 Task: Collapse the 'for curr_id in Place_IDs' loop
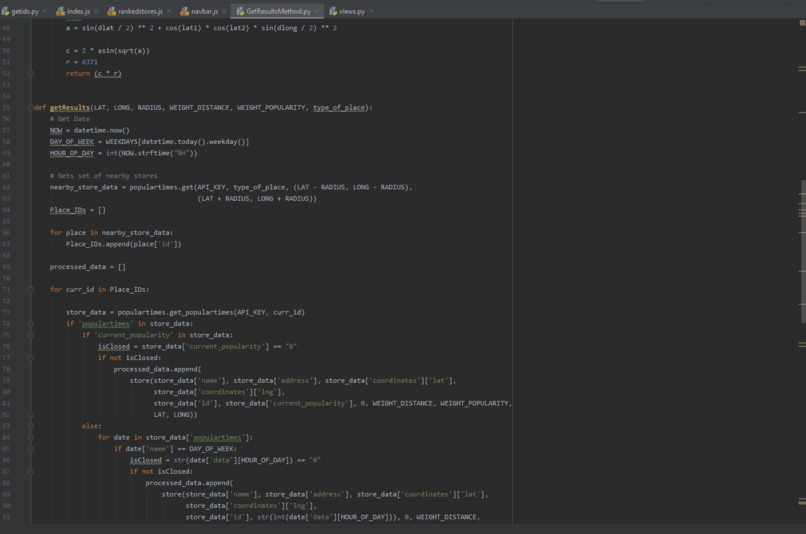click(31, 289)
